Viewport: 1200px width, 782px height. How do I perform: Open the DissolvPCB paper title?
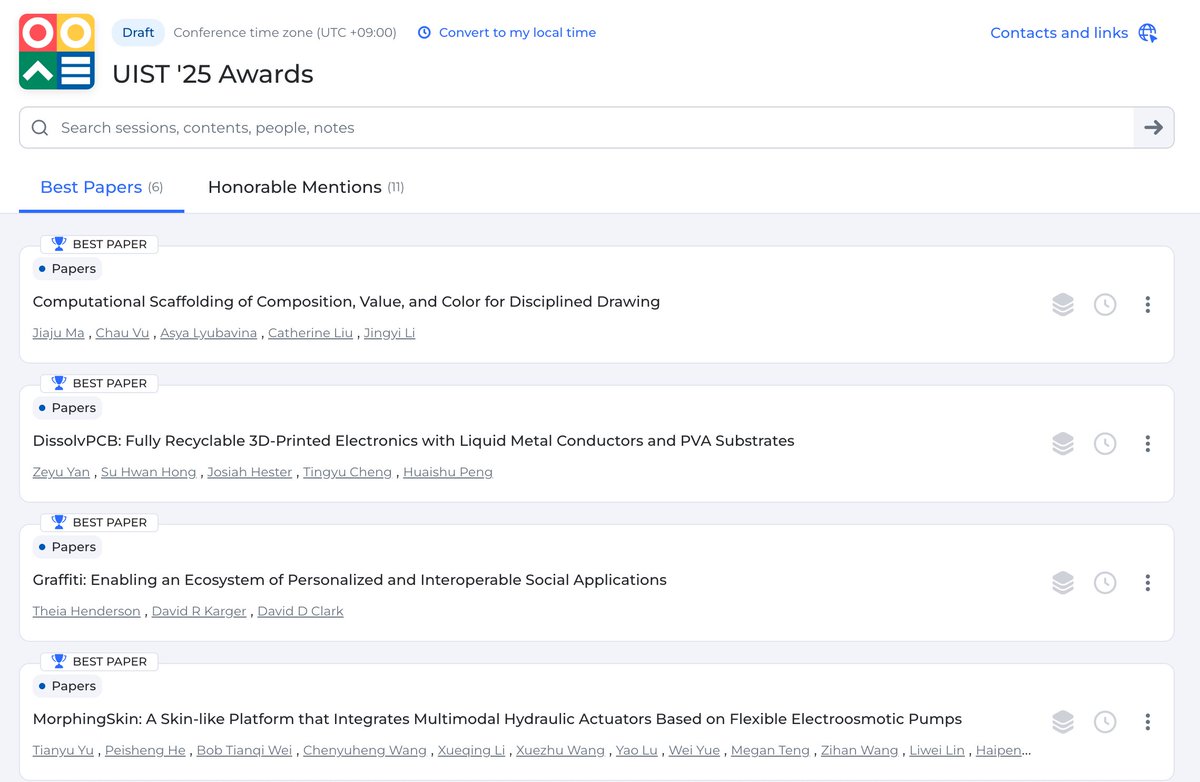pyautogui.click(x=413, y=441)
